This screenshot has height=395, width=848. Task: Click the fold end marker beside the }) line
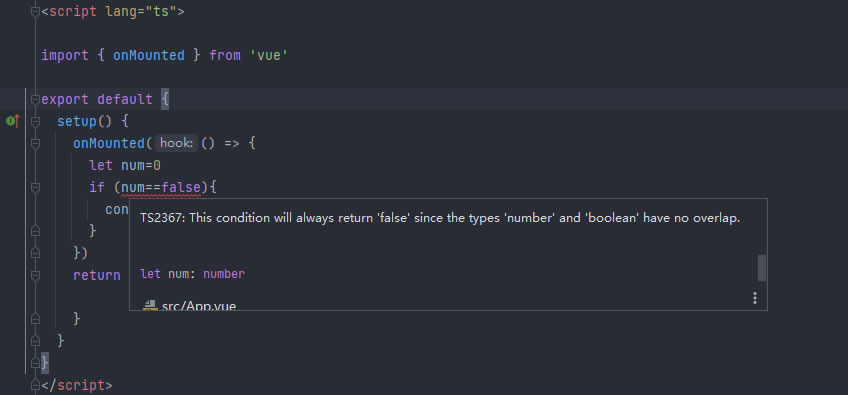[x=35, y=253]
